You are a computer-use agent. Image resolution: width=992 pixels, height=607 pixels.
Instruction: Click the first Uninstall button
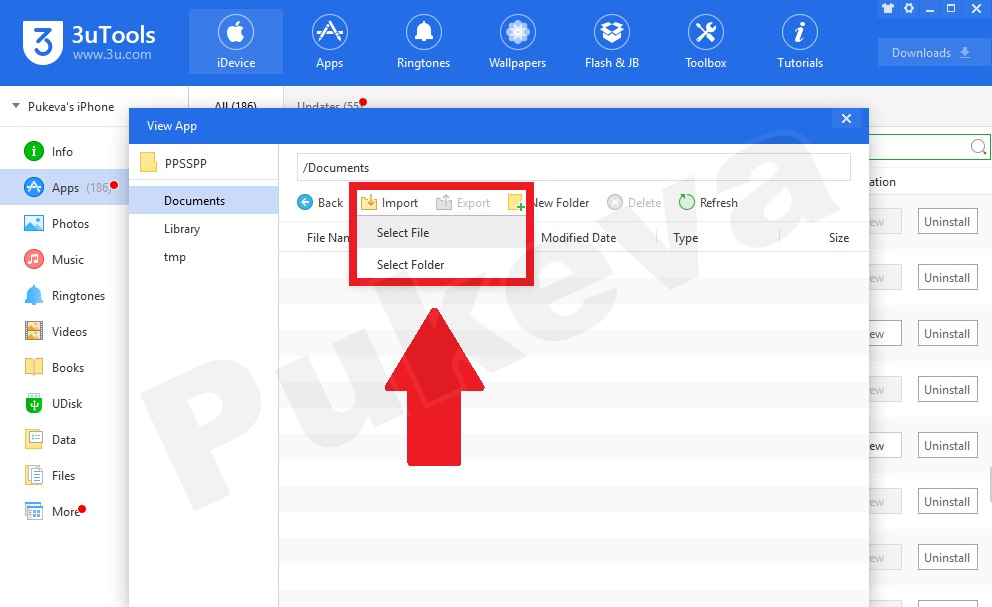click(947, 222)
